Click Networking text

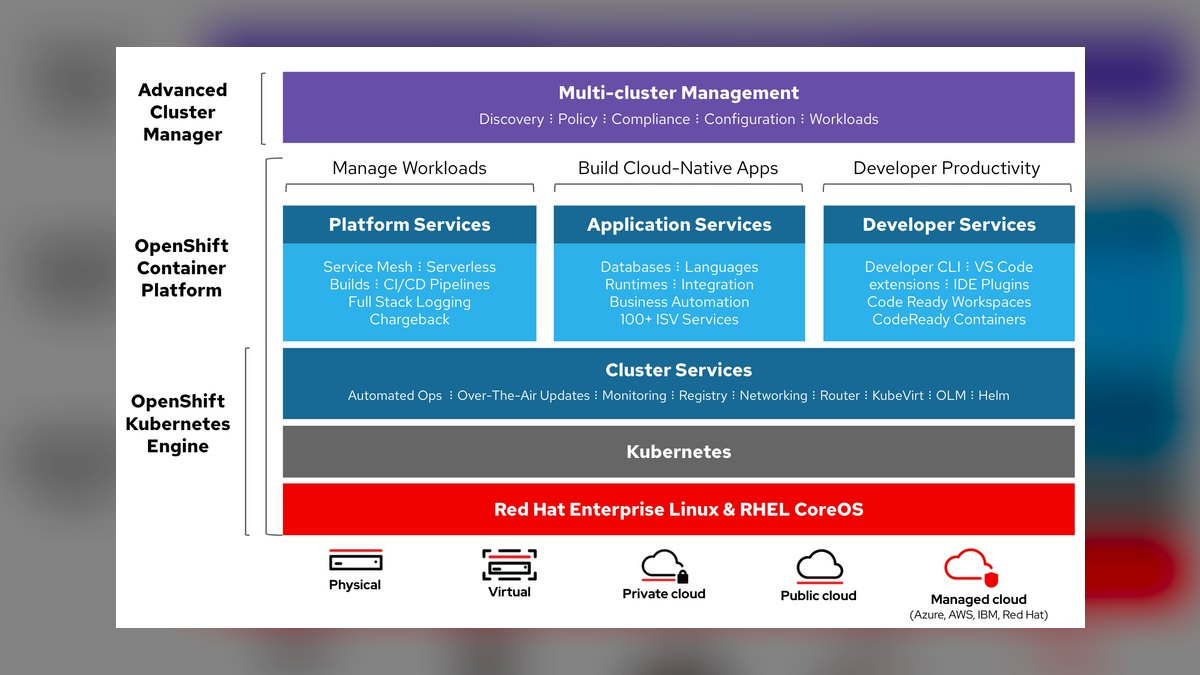(773, 396)
